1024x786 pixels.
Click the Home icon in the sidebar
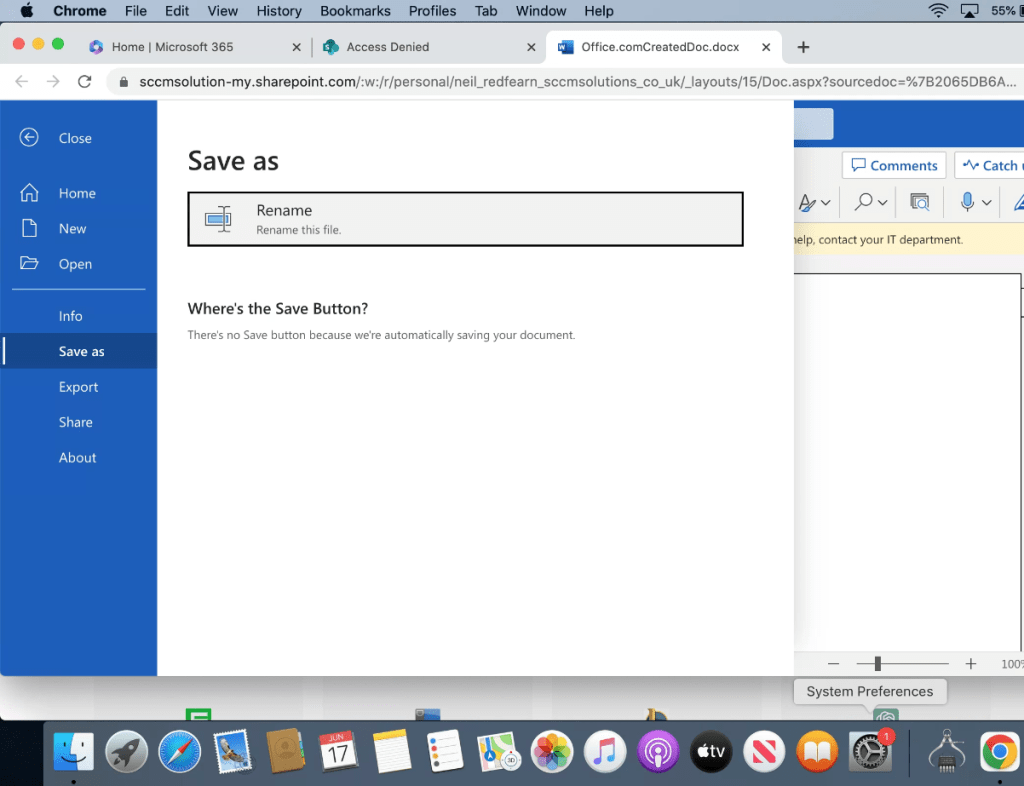[x=30, y=193]
